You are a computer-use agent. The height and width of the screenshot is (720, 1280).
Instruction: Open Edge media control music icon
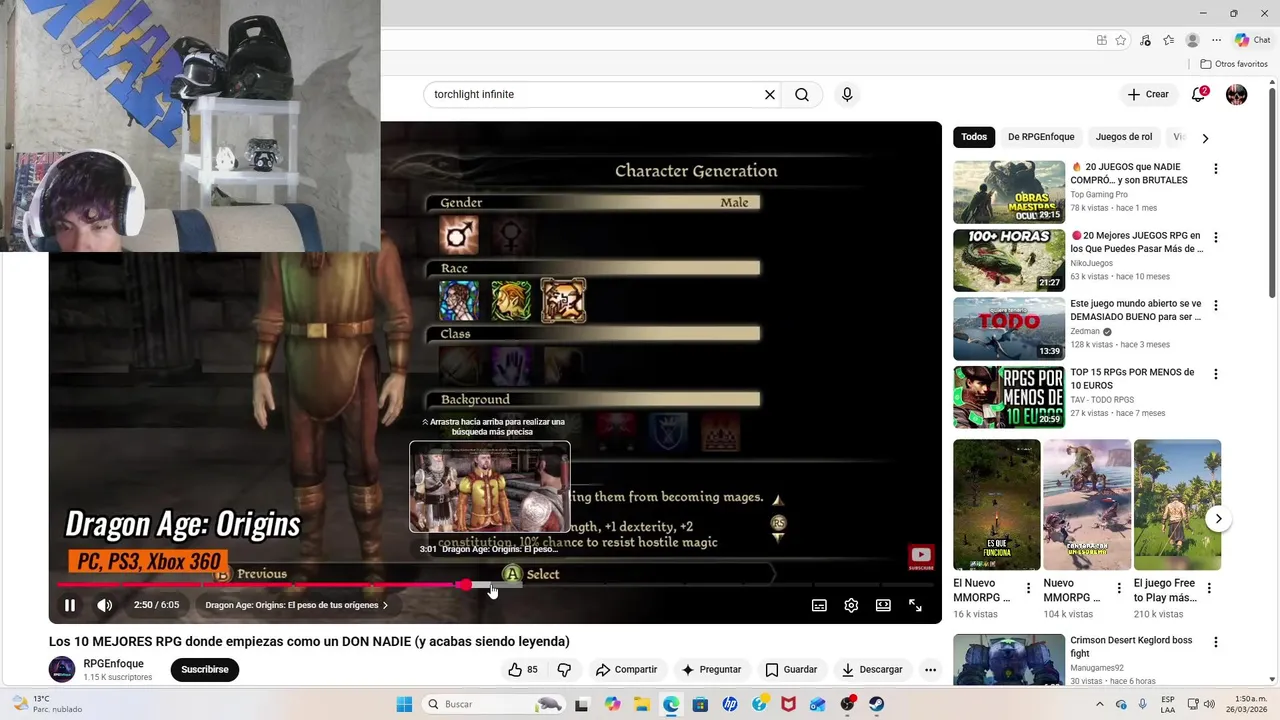point(1145,40)
